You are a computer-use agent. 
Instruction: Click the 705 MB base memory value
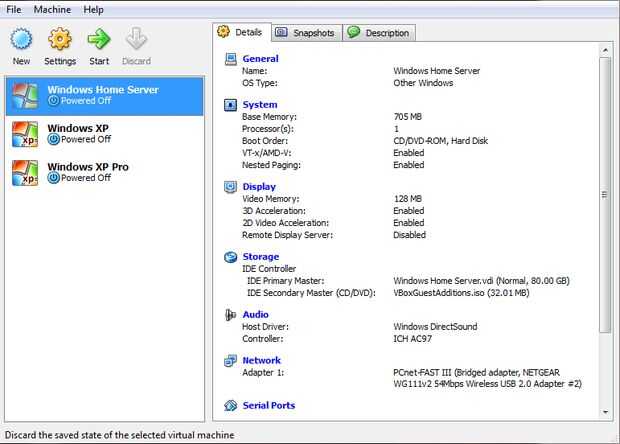408,117
